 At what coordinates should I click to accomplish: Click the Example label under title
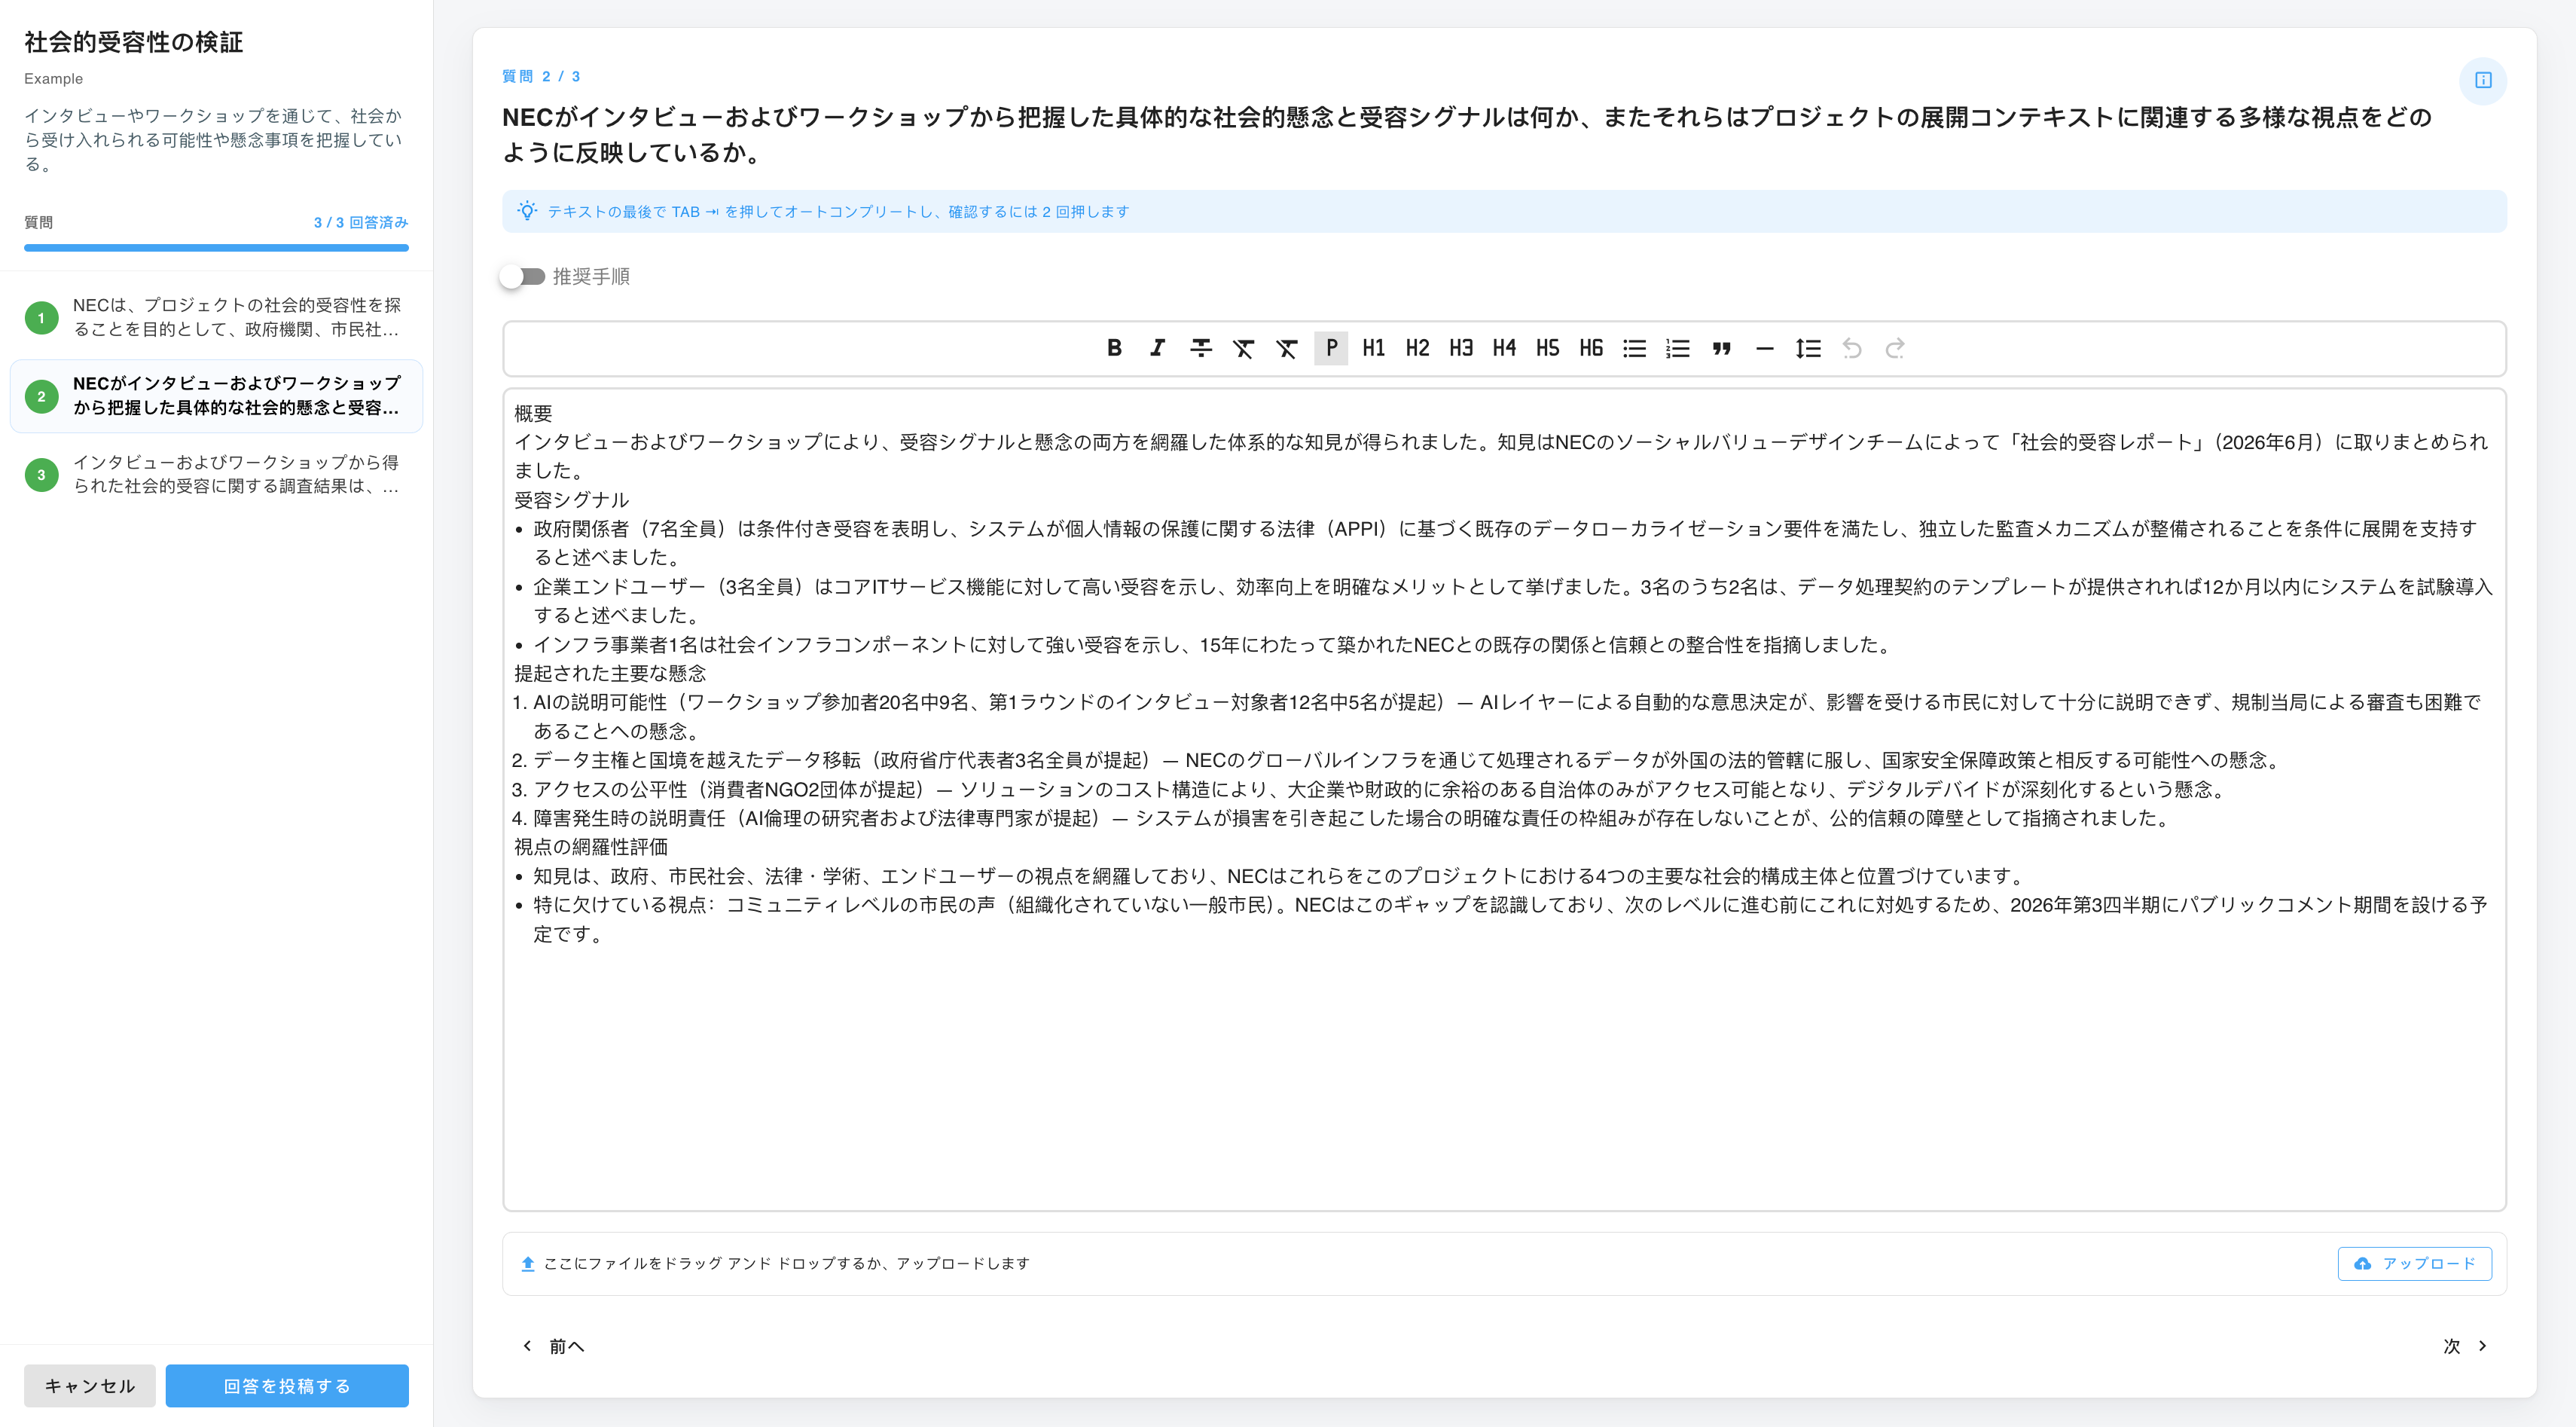(54, 78)
